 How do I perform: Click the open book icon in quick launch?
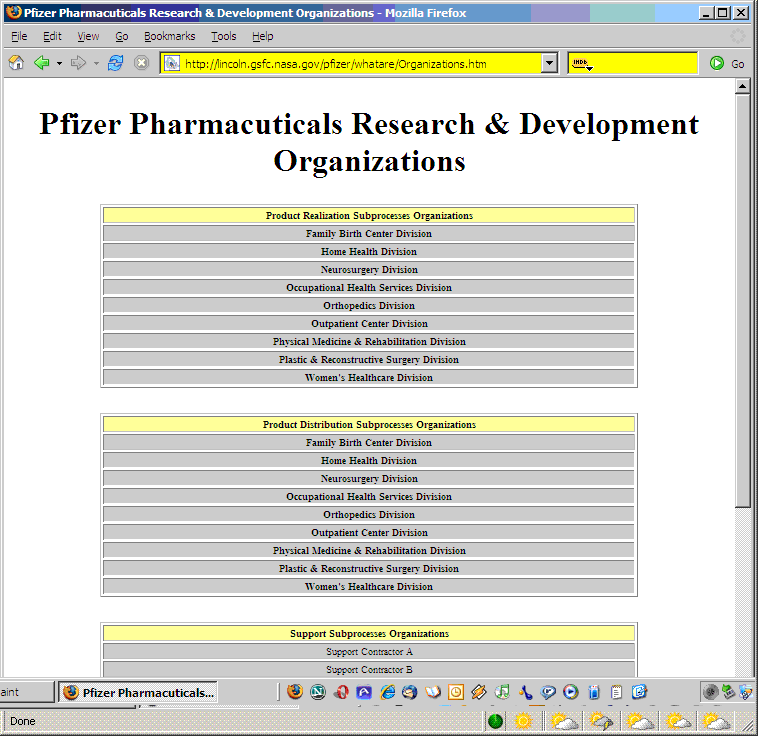(433, 692)
